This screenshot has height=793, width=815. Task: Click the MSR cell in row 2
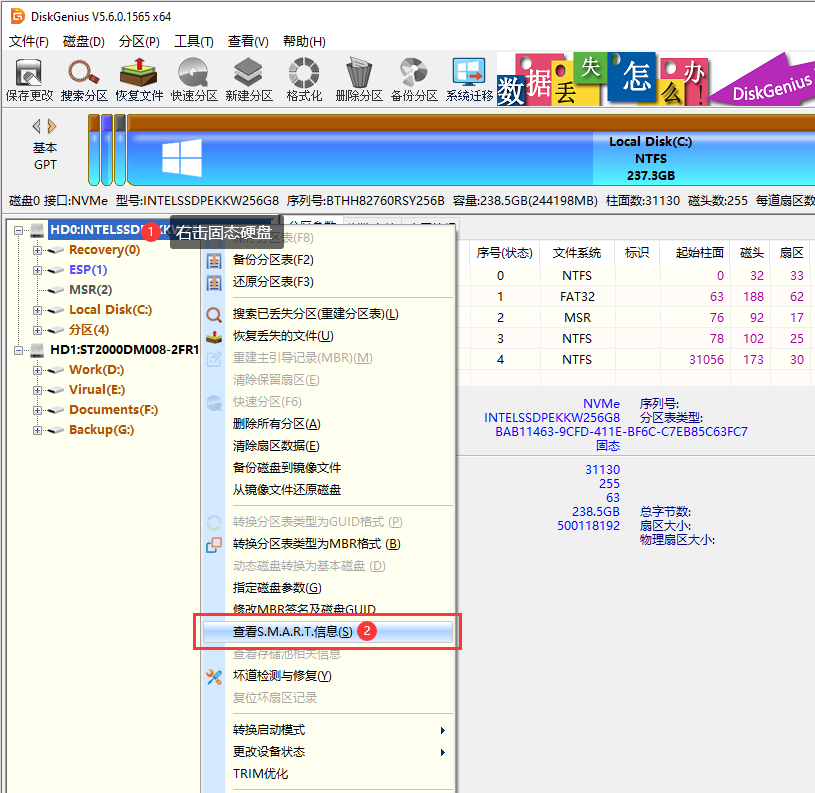tap(577, 318)
